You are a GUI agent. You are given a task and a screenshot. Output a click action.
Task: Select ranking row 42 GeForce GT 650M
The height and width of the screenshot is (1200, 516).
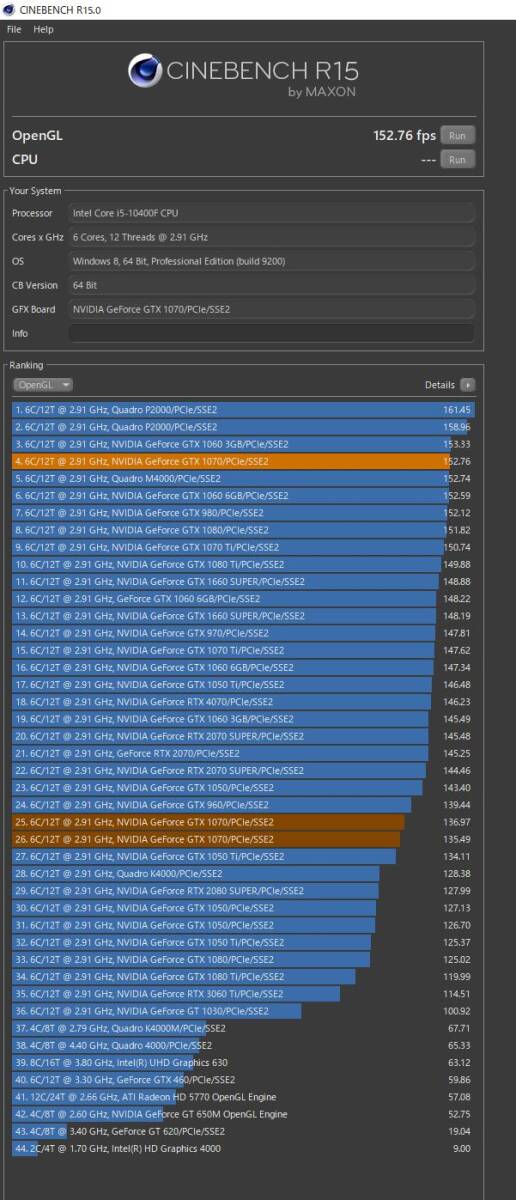(243, 1113)
